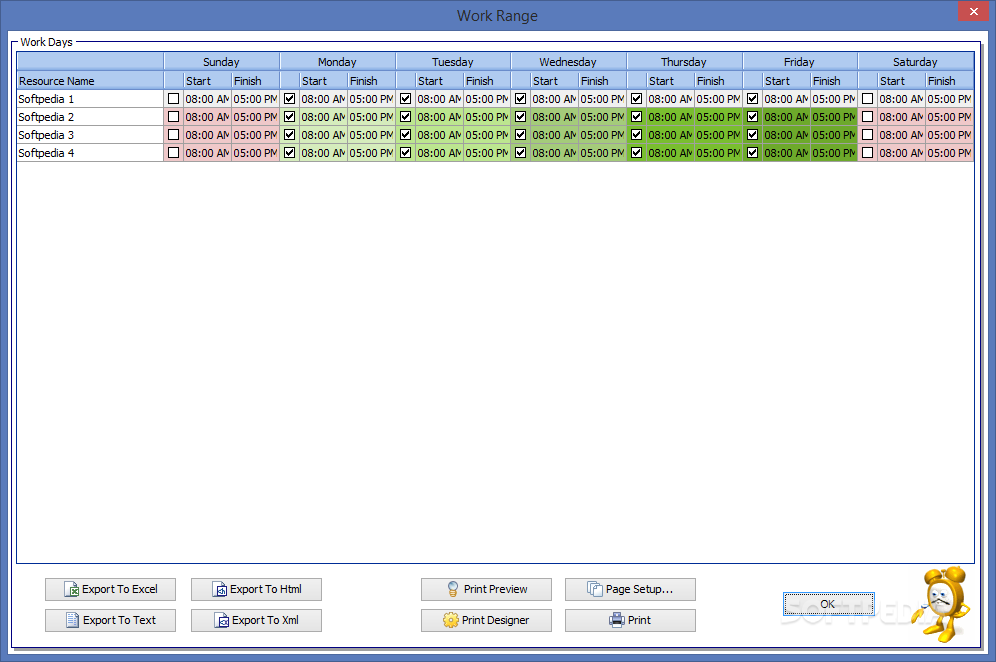This screenshot has width=996, height=662.
Task: Close the Work Range dialog
Action: pos(974,11)
